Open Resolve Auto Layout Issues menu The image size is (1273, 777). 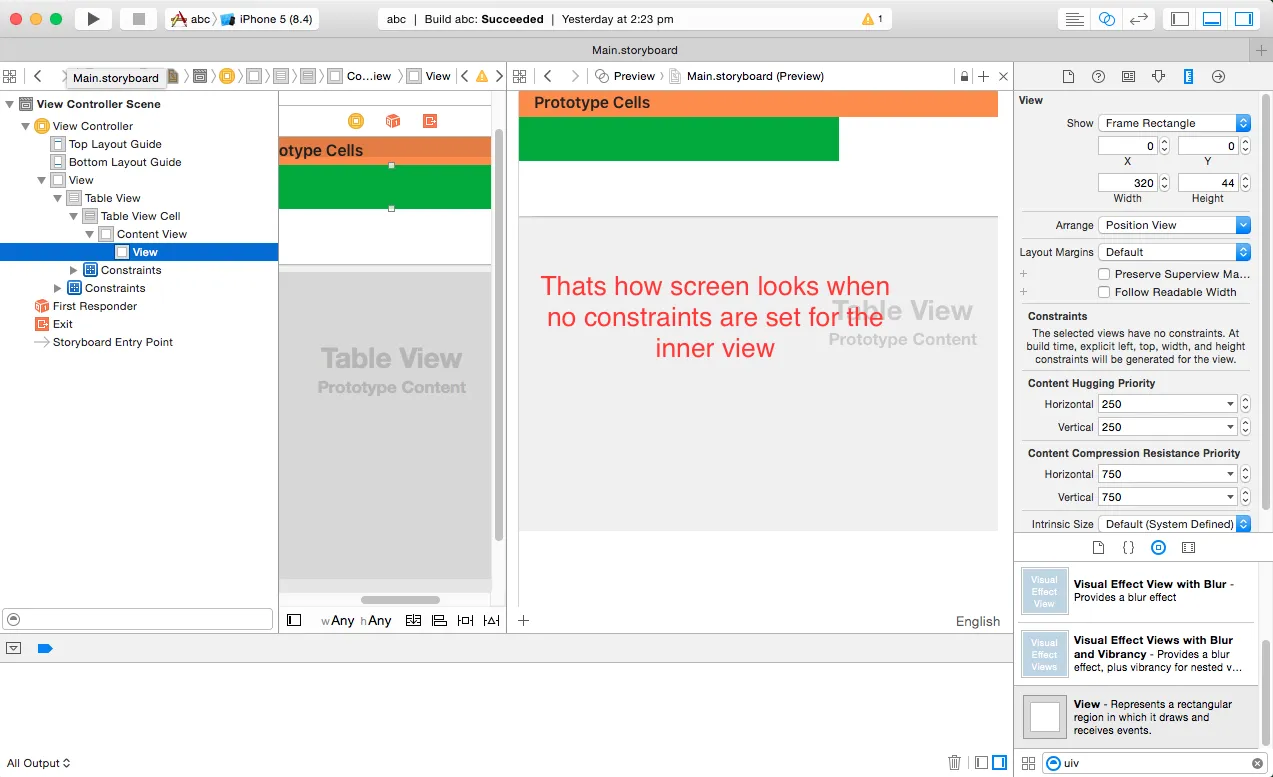[491, 621]
